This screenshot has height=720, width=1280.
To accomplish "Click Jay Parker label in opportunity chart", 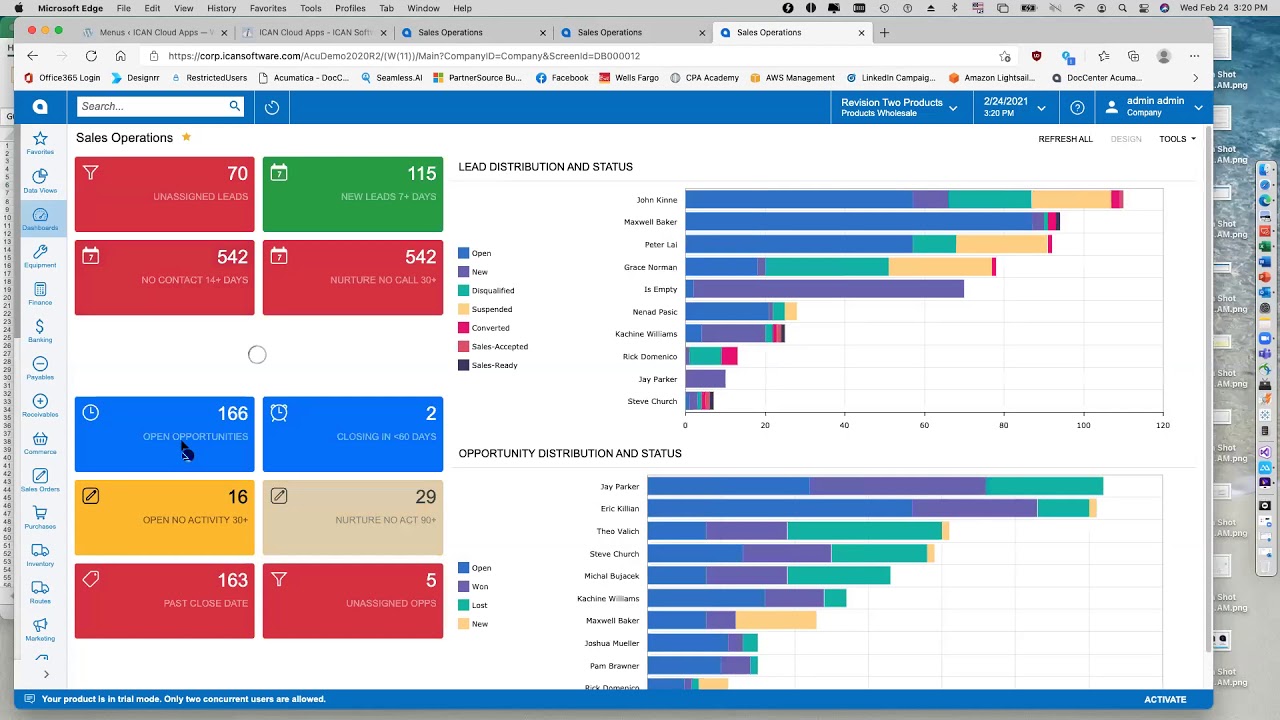I will coord(620,487).
